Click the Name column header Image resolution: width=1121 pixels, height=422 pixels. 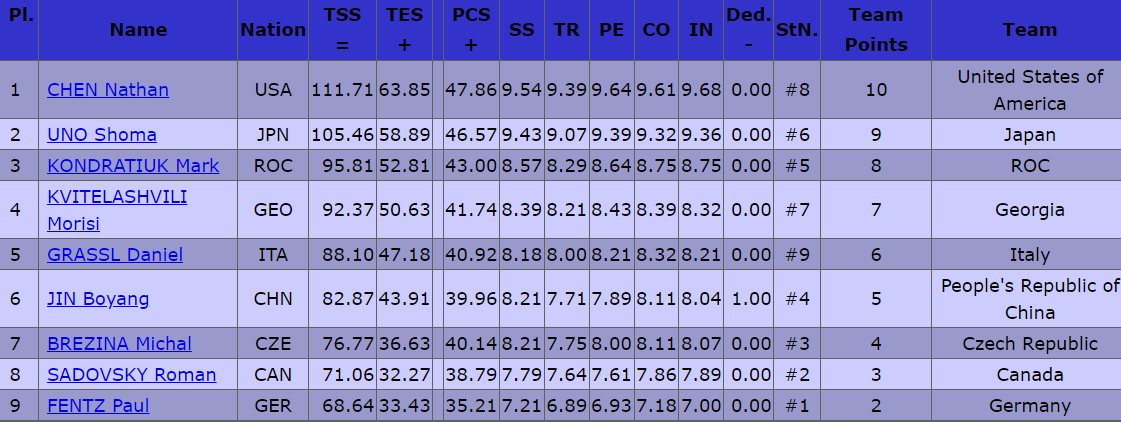[138, 30]
